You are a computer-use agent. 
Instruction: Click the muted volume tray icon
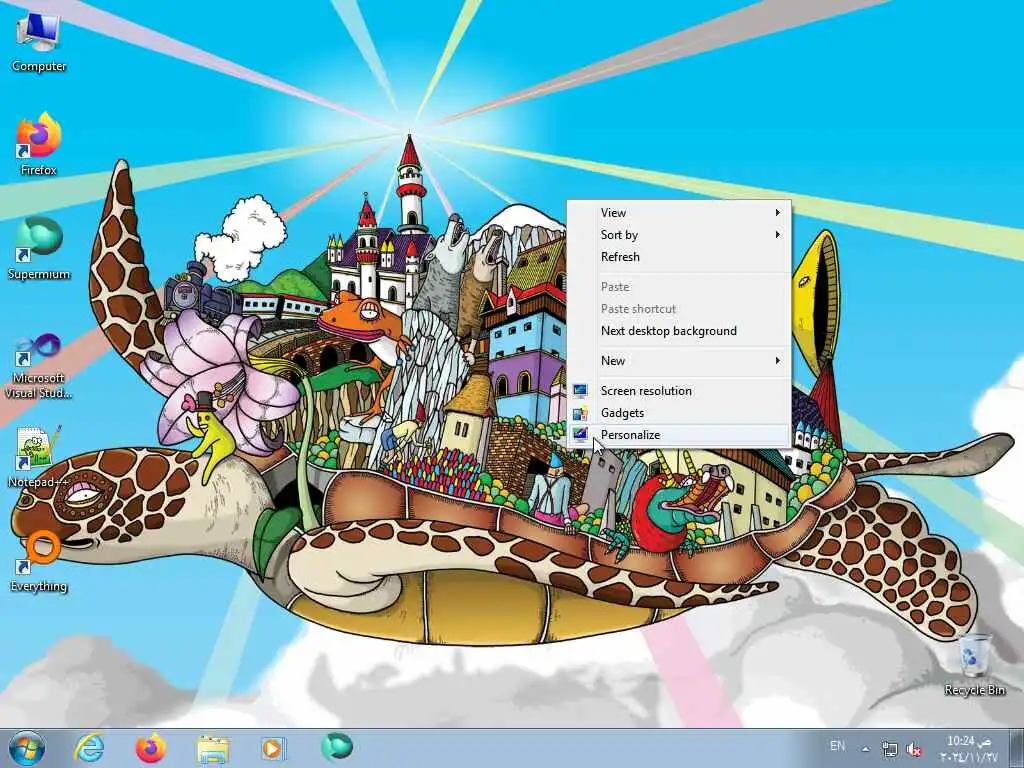[x=914, y=748]
